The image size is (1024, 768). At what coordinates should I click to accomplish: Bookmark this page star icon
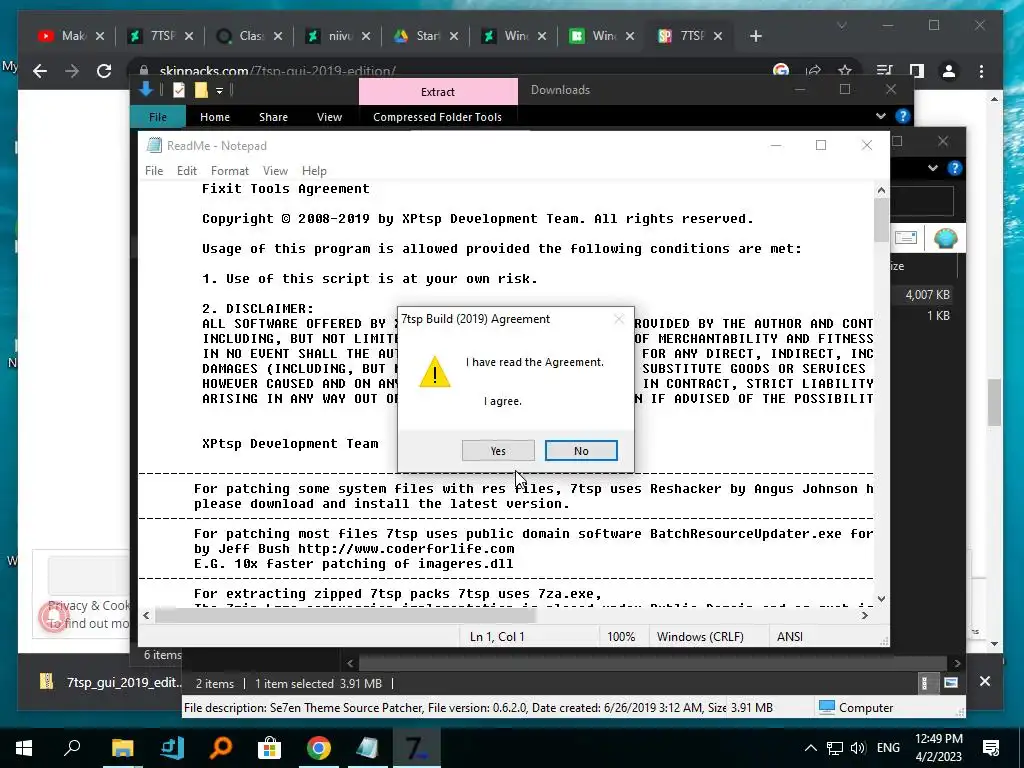click(x=844, y=70)
